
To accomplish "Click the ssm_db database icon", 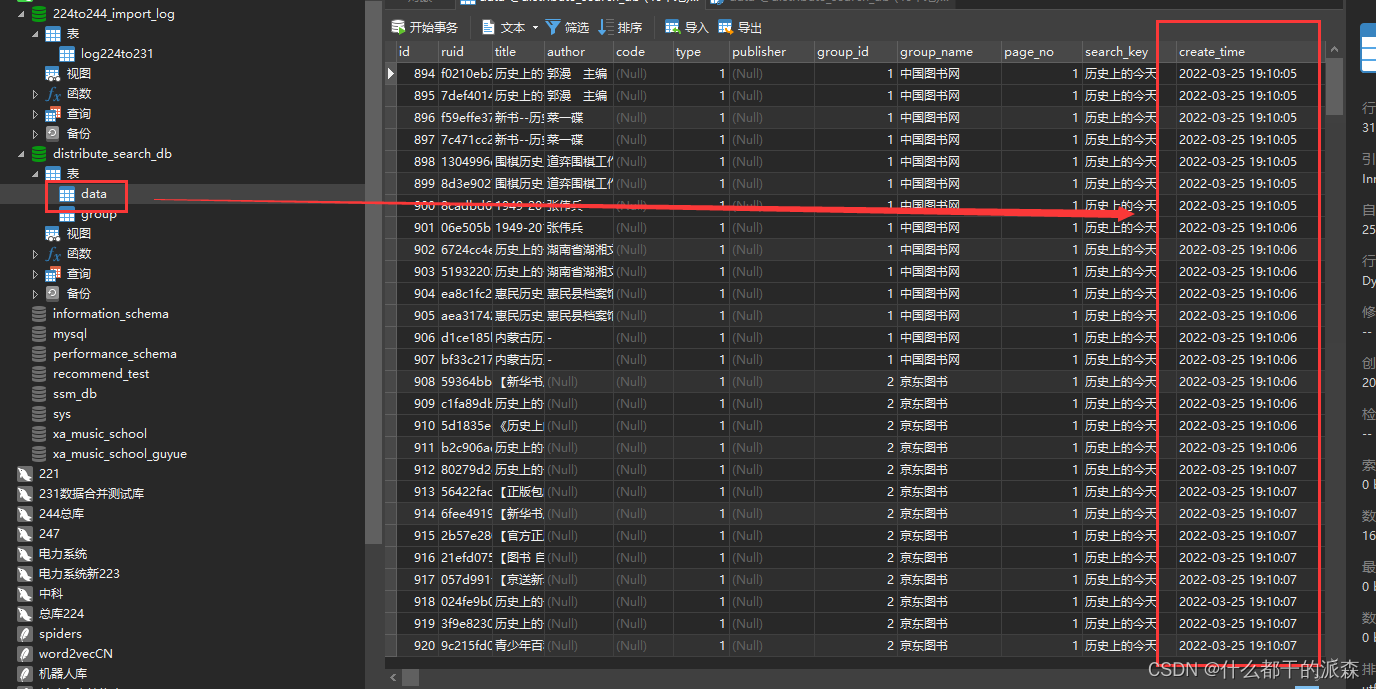I will [x=39, y=394].
